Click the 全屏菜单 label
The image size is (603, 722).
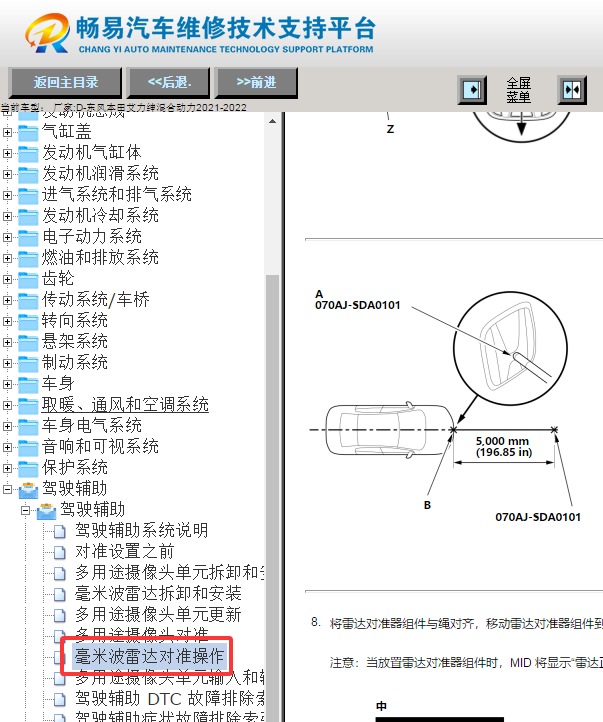(518, 90)
